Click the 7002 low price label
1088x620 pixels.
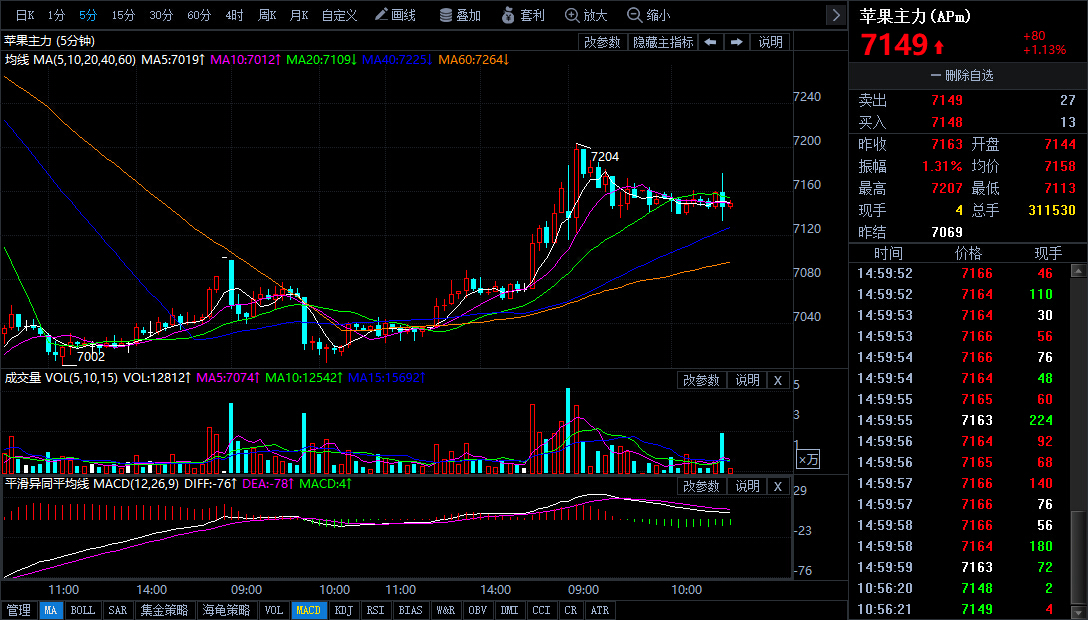click(x=91, y=356)
